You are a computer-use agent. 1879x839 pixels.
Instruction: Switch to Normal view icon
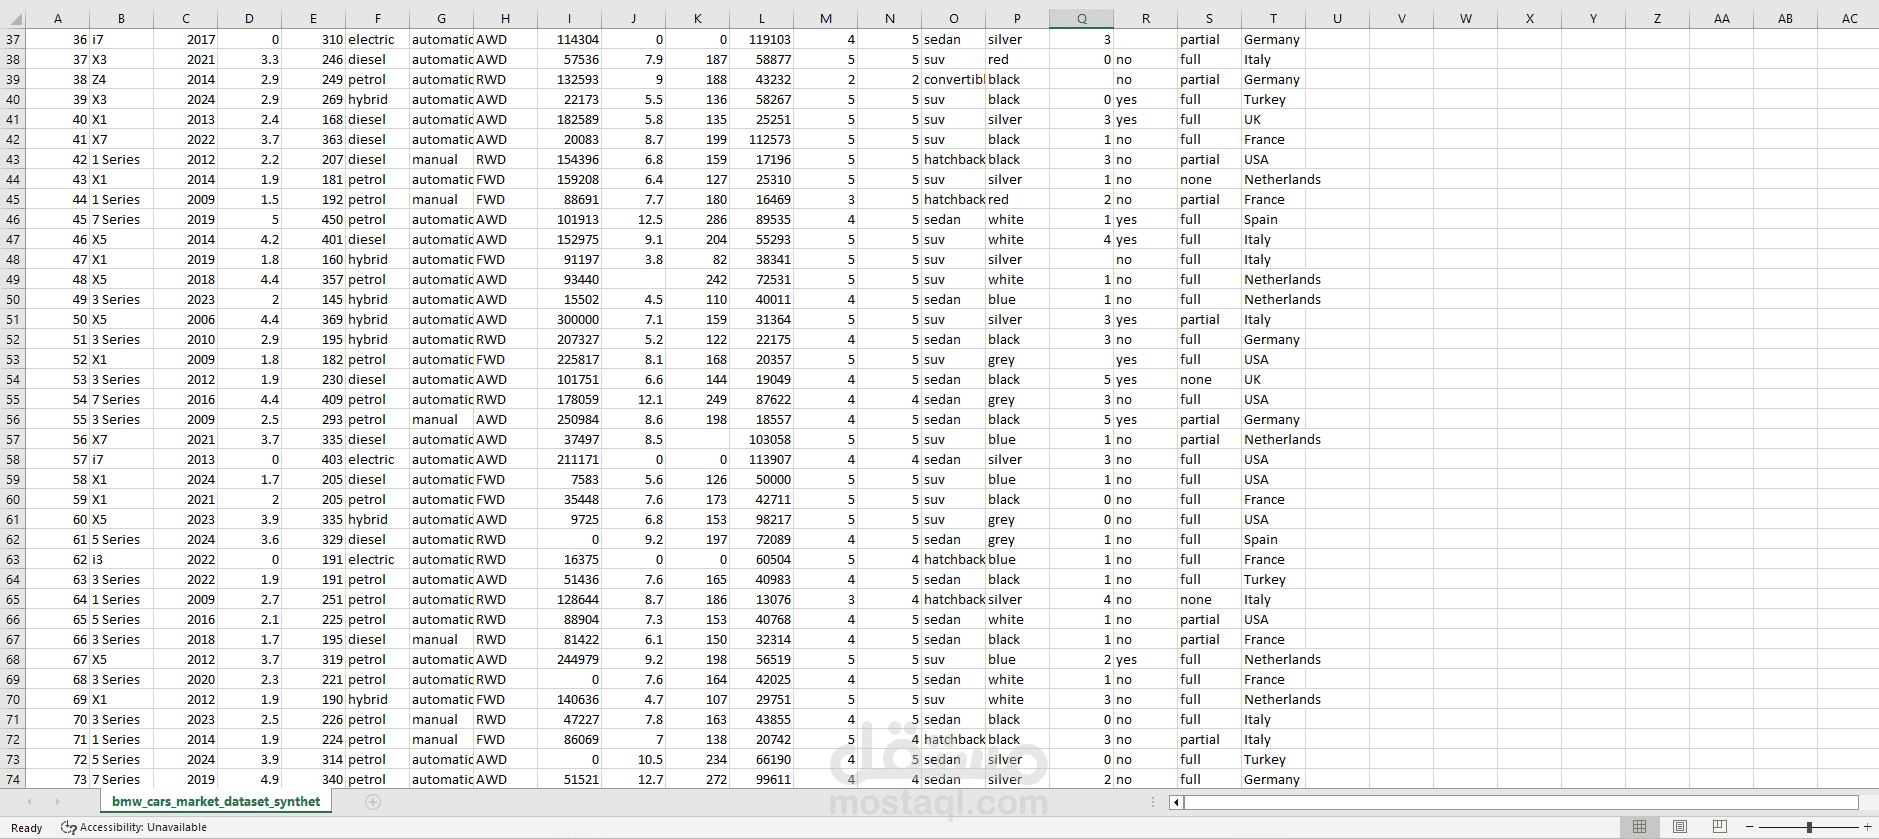pos(1639,827)
